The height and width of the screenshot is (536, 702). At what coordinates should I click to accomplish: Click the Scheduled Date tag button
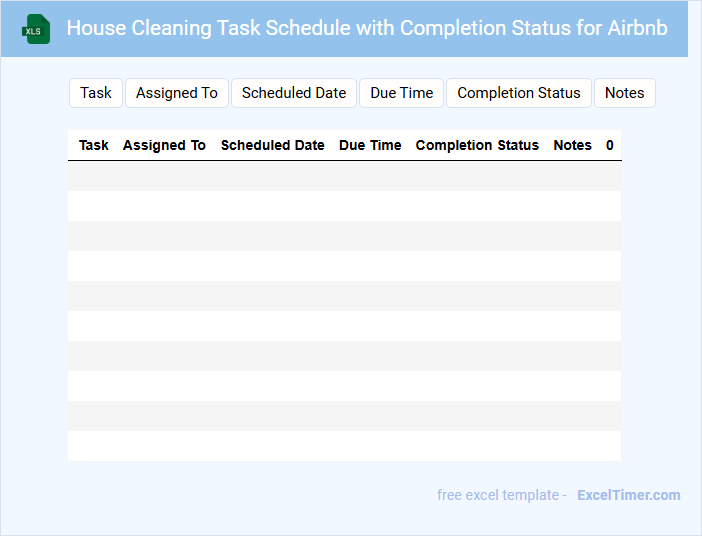[x=294, y=93]
